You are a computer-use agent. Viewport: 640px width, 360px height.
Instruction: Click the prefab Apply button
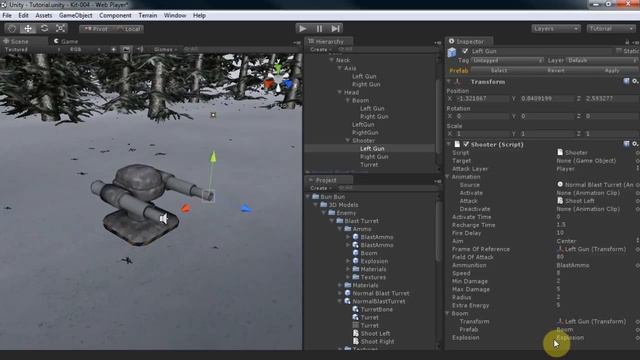click(612, 70)
